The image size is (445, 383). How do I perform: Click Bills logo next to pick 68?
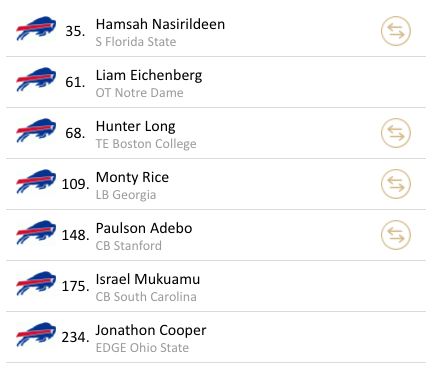tap(36, 130)
